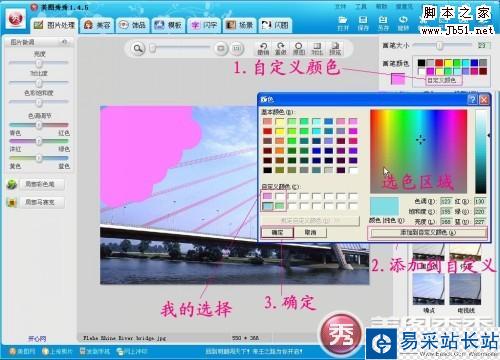Click the 添加到自定义颜色 button
This screenshot has width=500, height=360.
428,232
